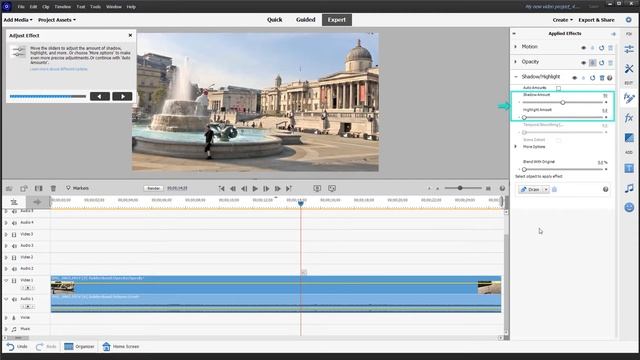Click the Markers pin icon
Viewport: 640px width, 360px height.
pyautogui.click(x=68, y=188)
